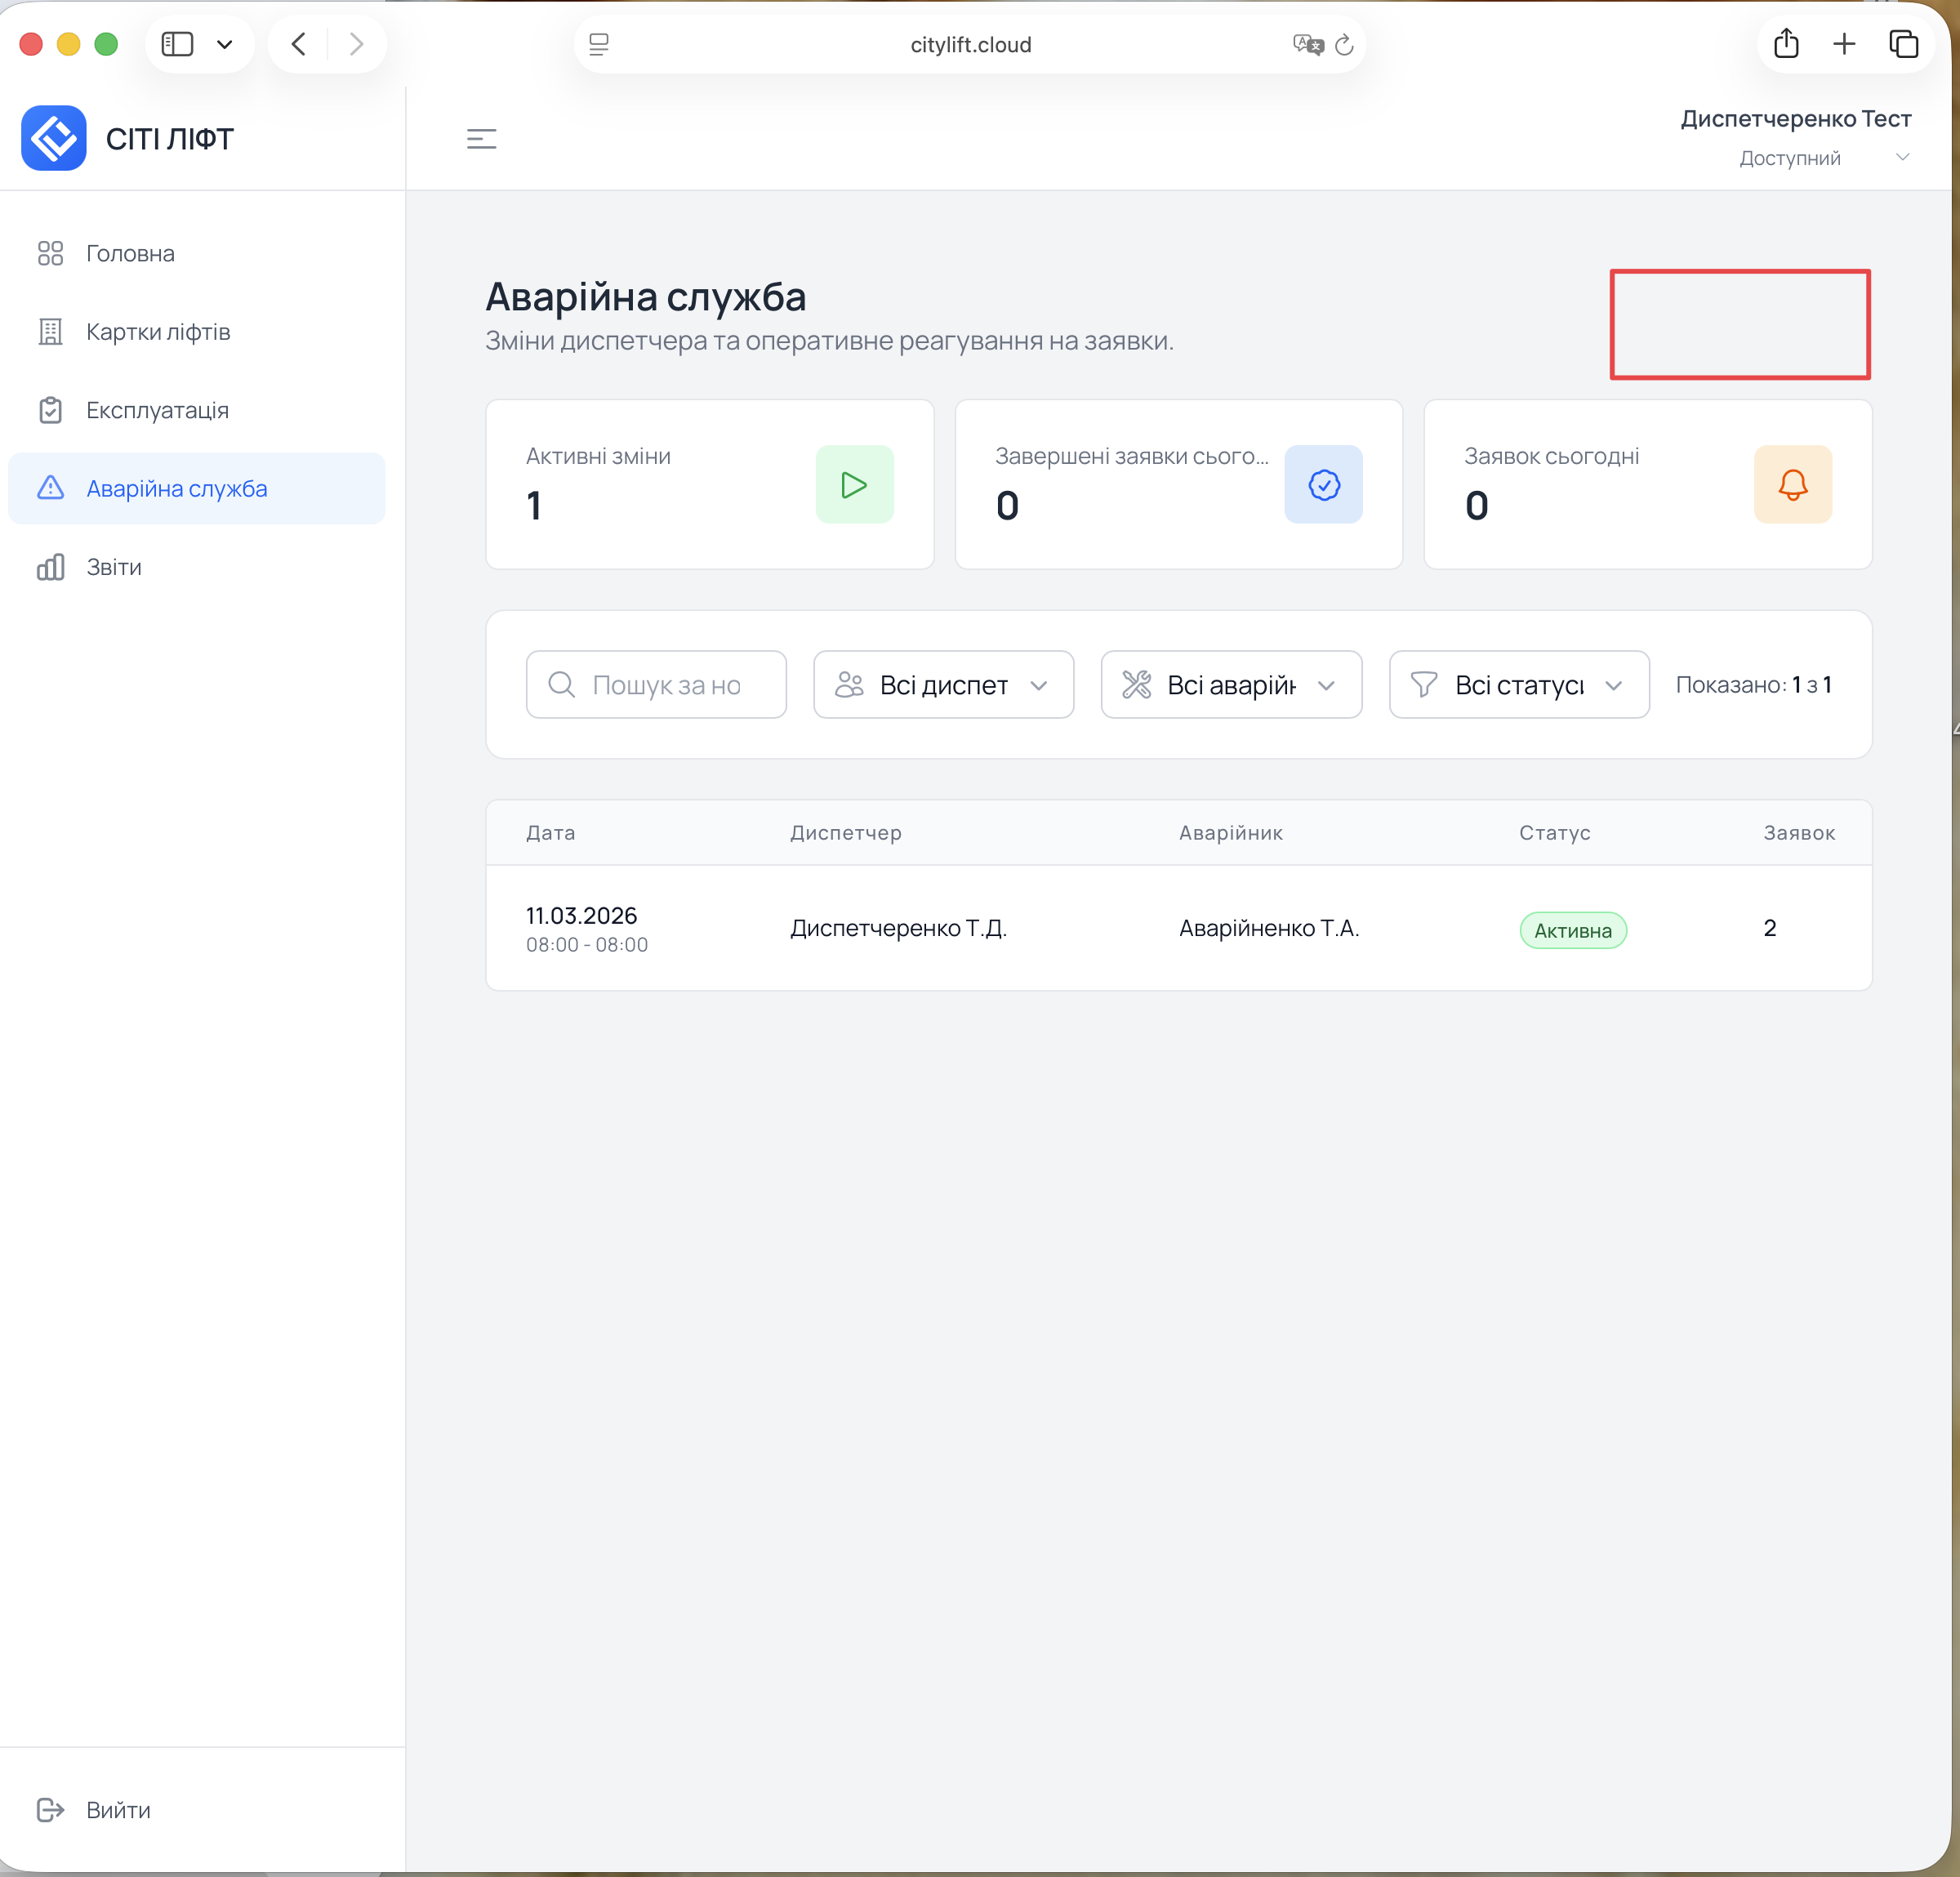Expand the Всі диспетчери dropdown
1960x1877 pixels.
(x=943, y=685)
